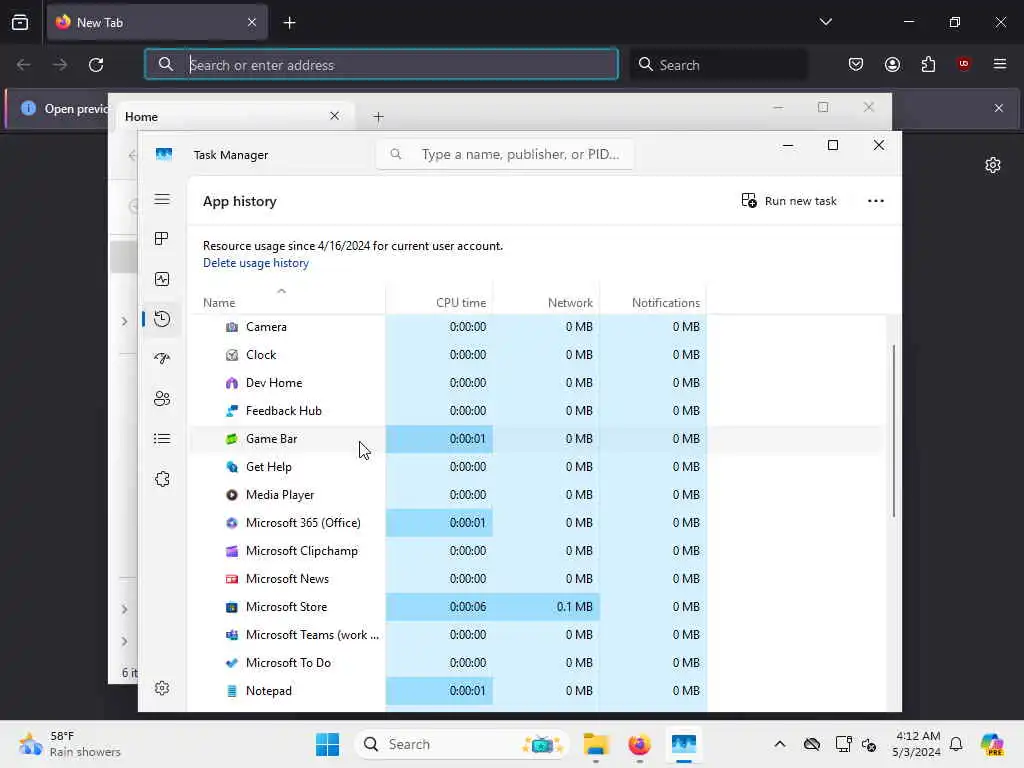Select the Get Help row
The width and height of the screenshot is (1024, 768).
click(x=537, y=467)
